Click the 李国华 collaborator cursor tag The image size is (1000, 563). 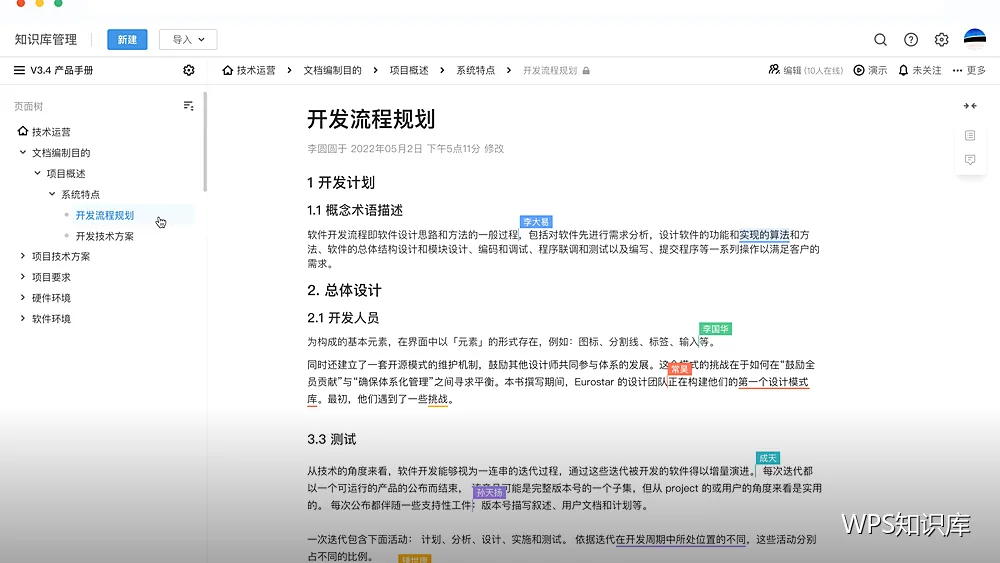pyautogui.click(x=716, y=329)
